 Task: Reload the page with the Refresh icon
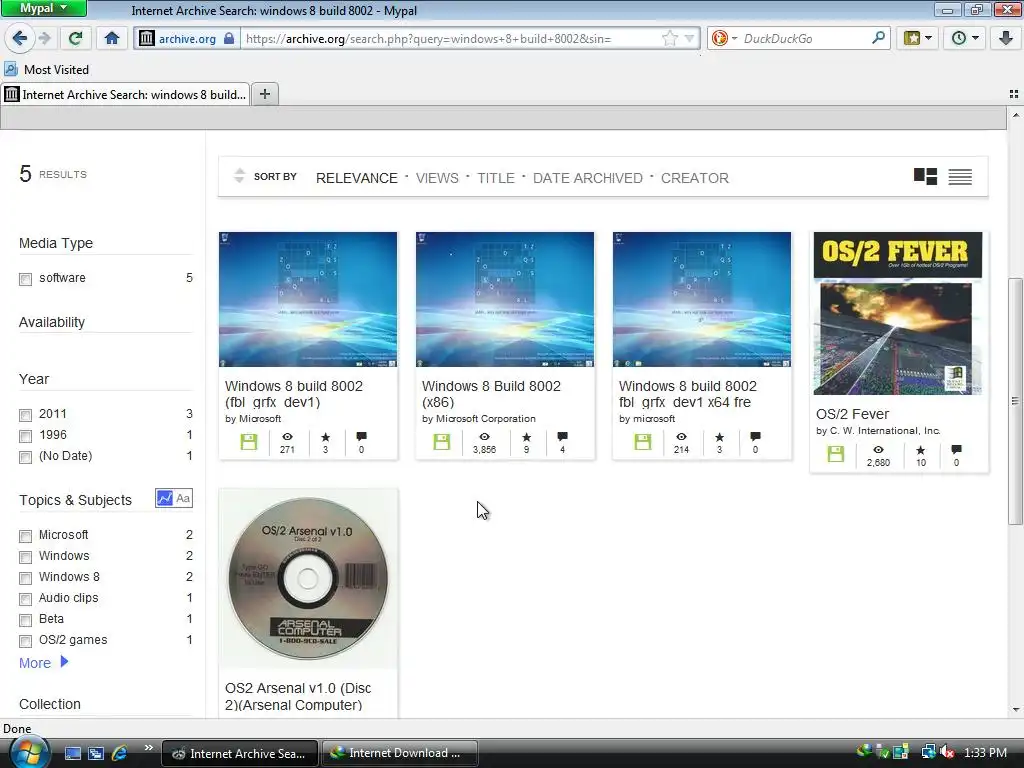(x=75, y=39)
